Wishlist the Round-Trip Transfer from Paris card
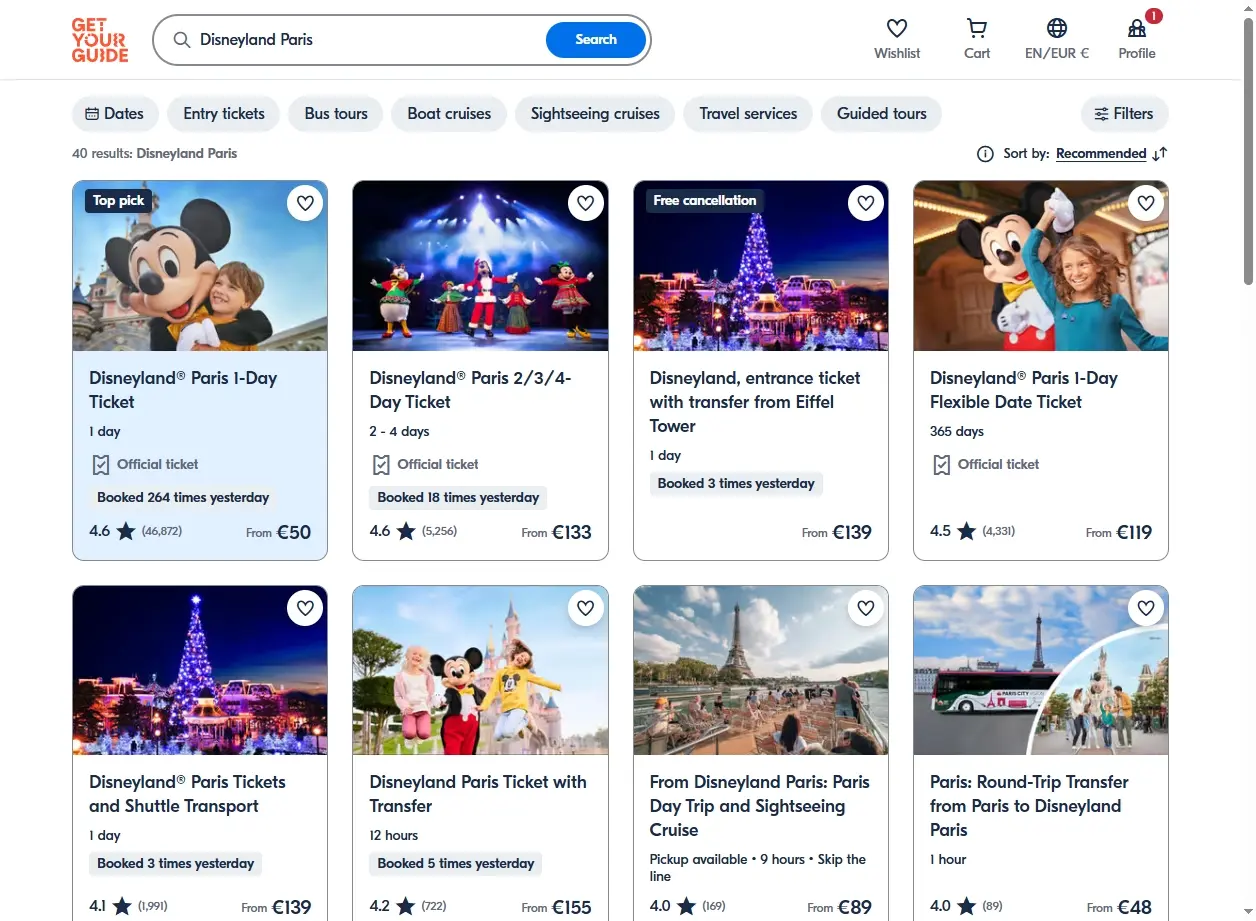 pyautogui.click(x=1146, y=608)
